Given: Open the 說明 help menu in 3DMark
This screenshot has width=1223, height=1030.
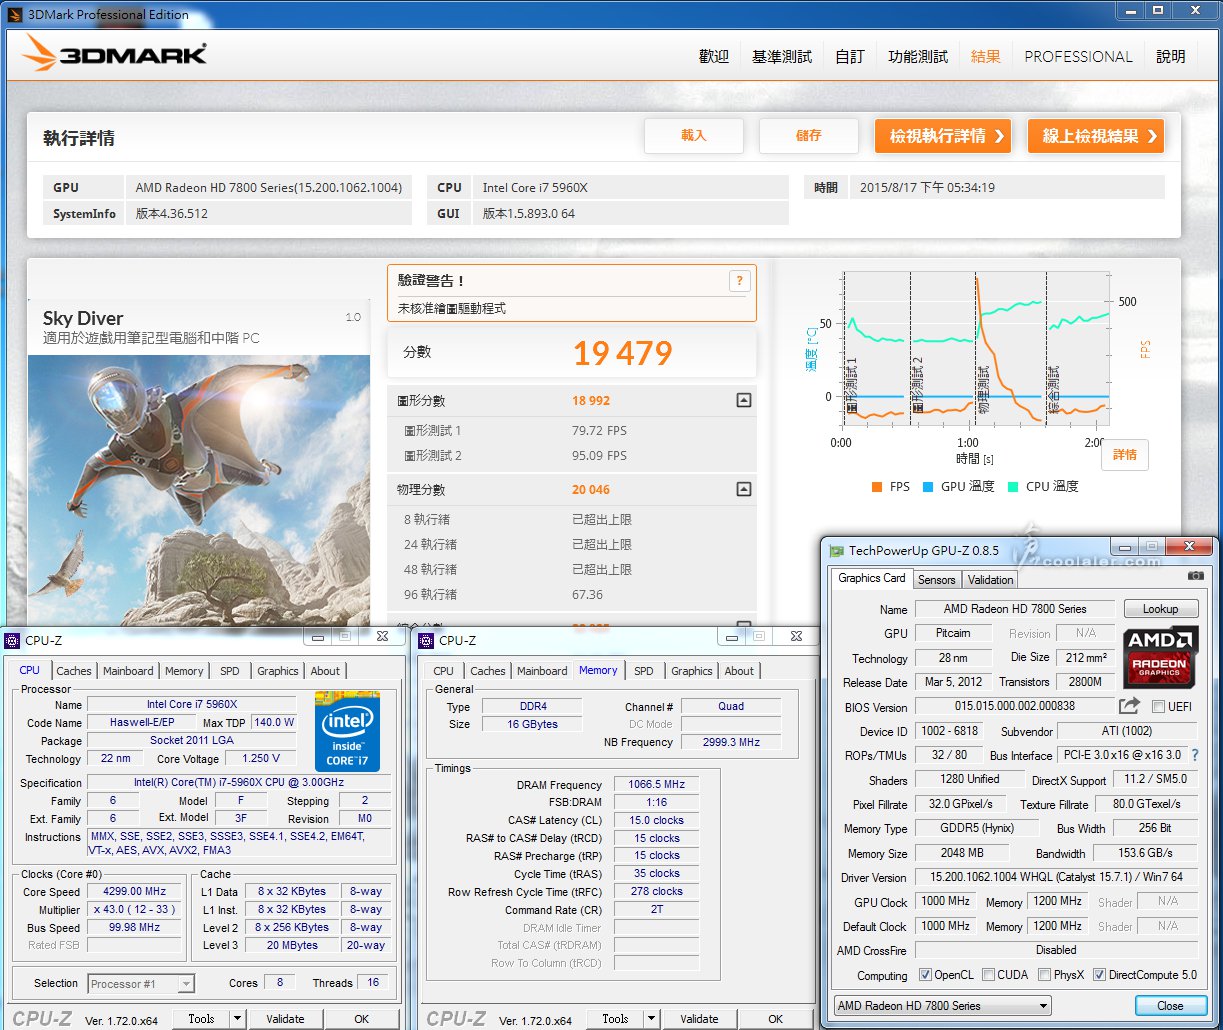Looking at the screenshot, I should (1171, 57).
